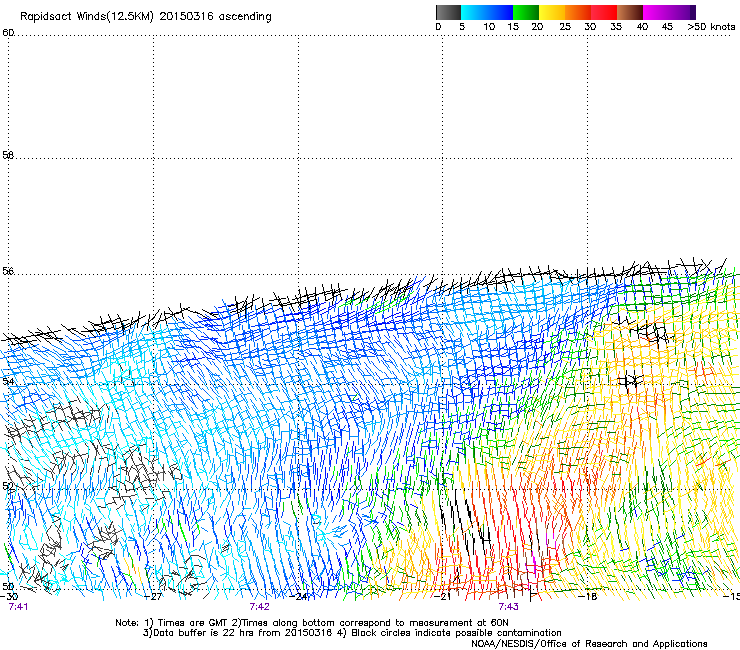Image resolution: width=740 pixels, height=650 pixels.
Task: Click the longitude label -27
Action: click(x=153, y=597)
